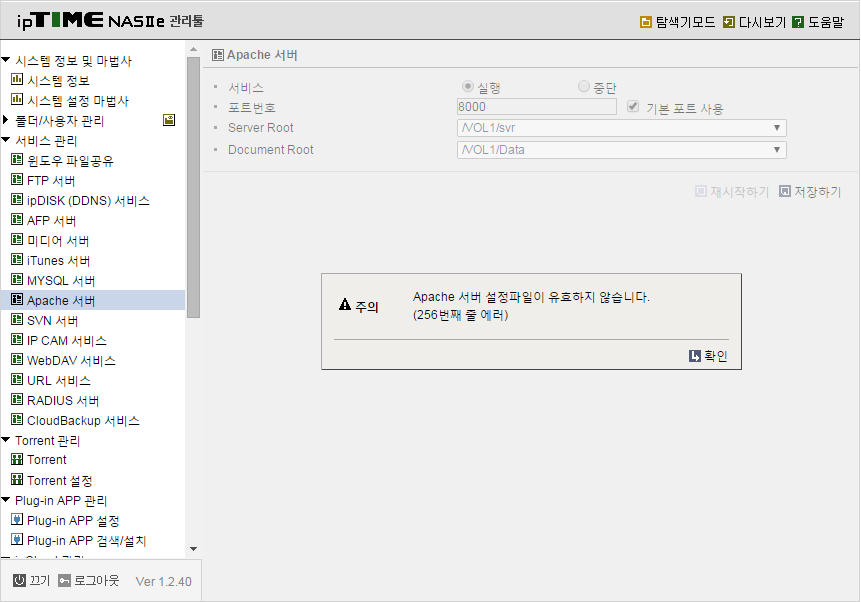Switch to 탐색기모드 via header link

click(686, 22)
